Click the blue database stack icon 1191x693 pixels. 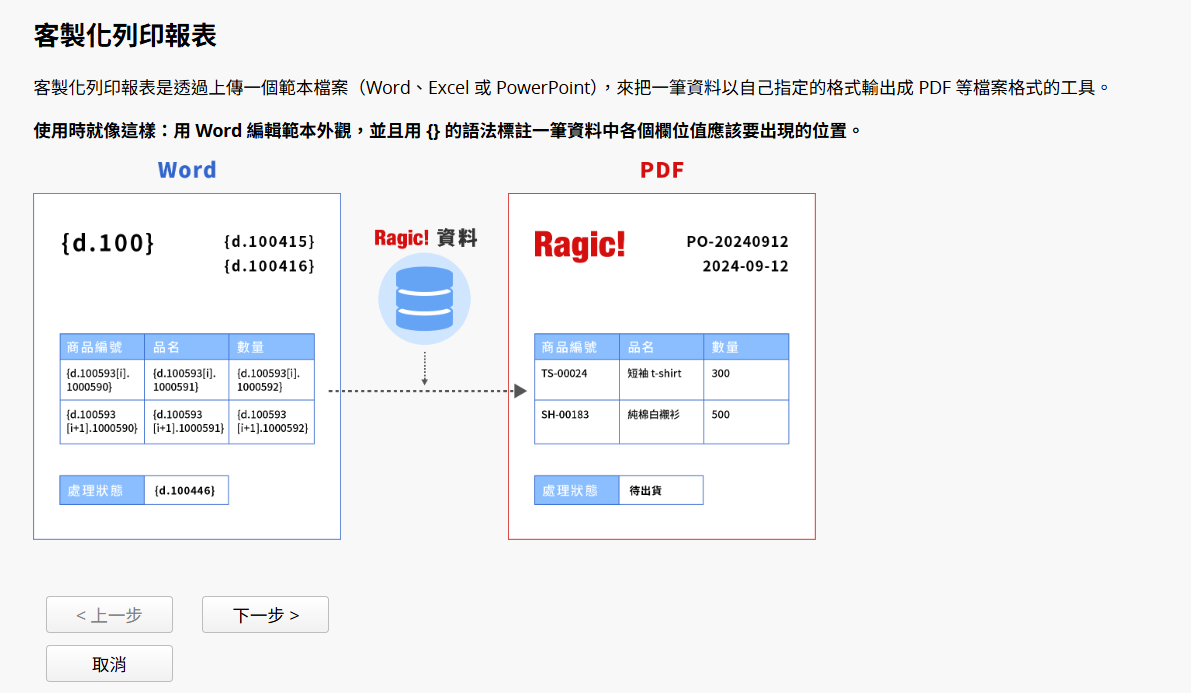(424, 298)
